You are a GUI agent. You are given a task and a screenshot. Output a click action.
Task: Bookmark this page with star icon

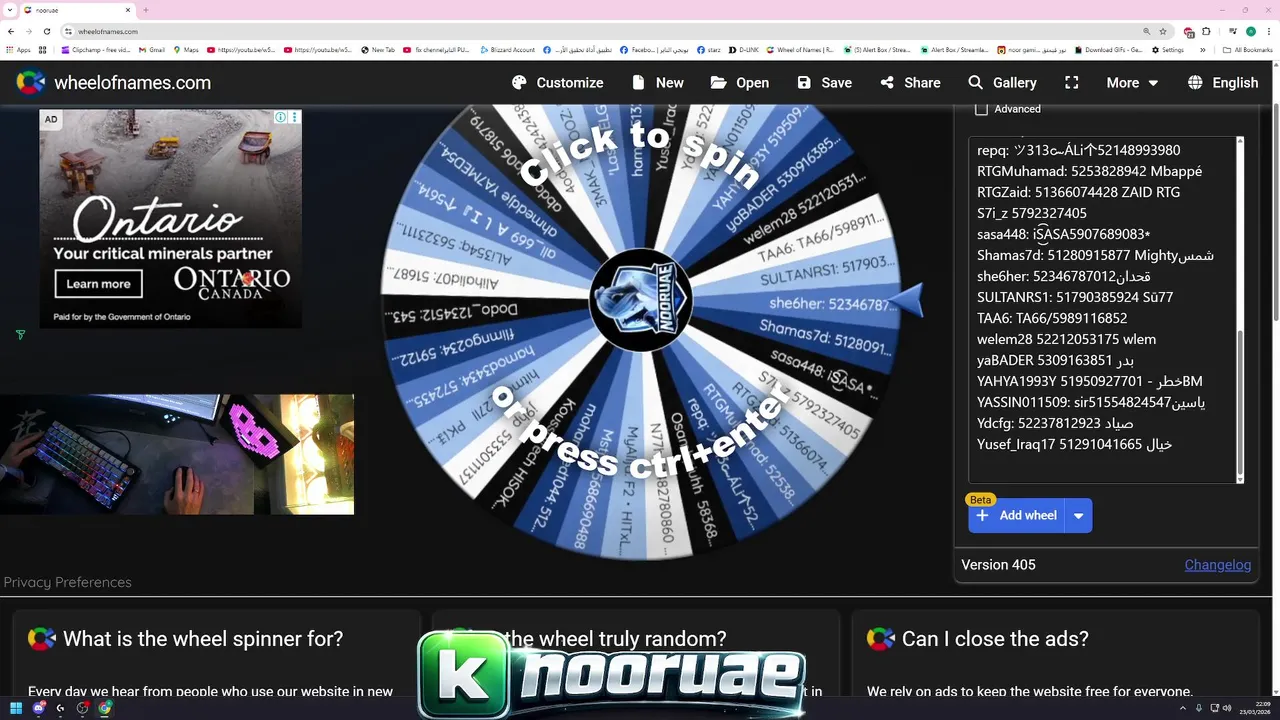[x=1162, y=31]
